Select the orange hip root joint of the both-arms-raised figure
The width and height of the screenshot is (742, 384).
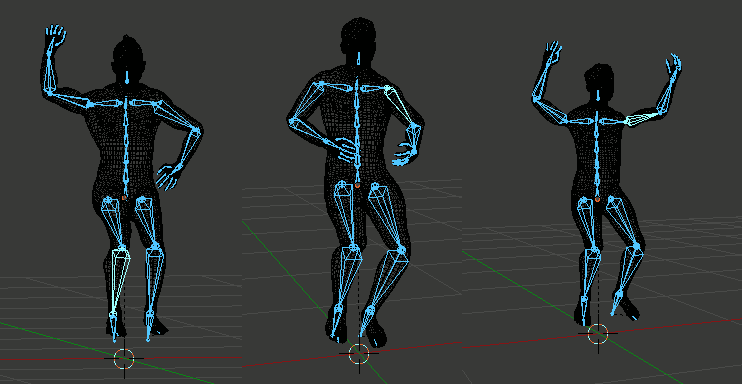point(598,199)
